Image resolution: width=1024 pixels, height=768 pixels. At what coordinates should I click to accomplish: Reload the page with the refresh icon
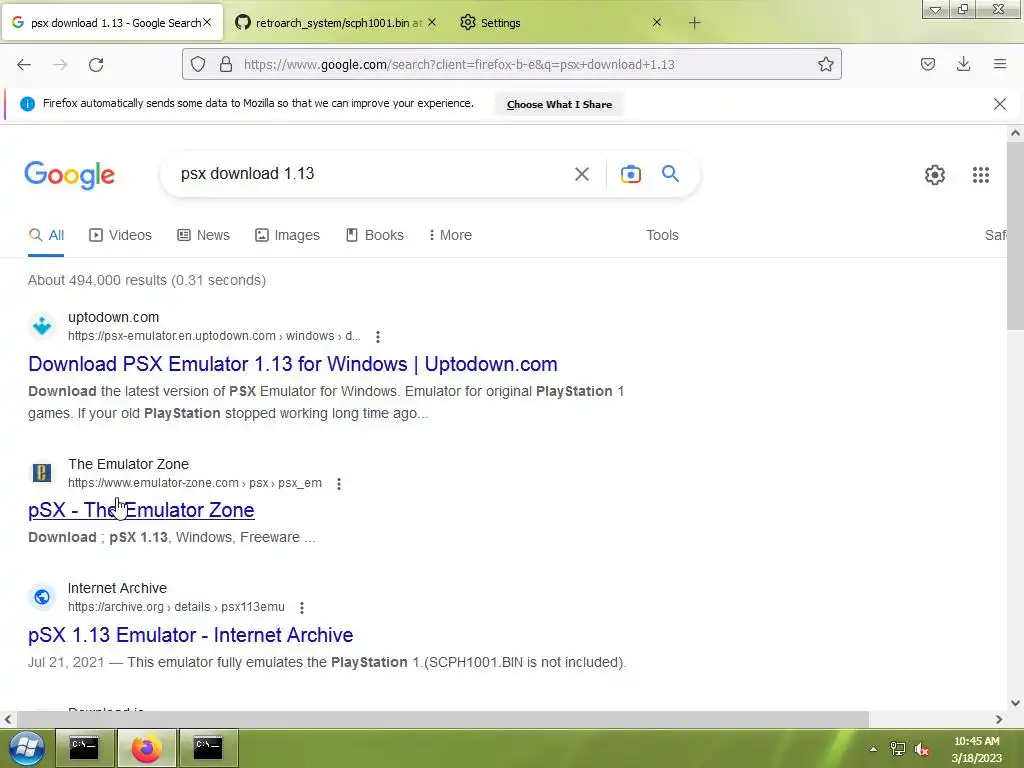tap(96, 64)
